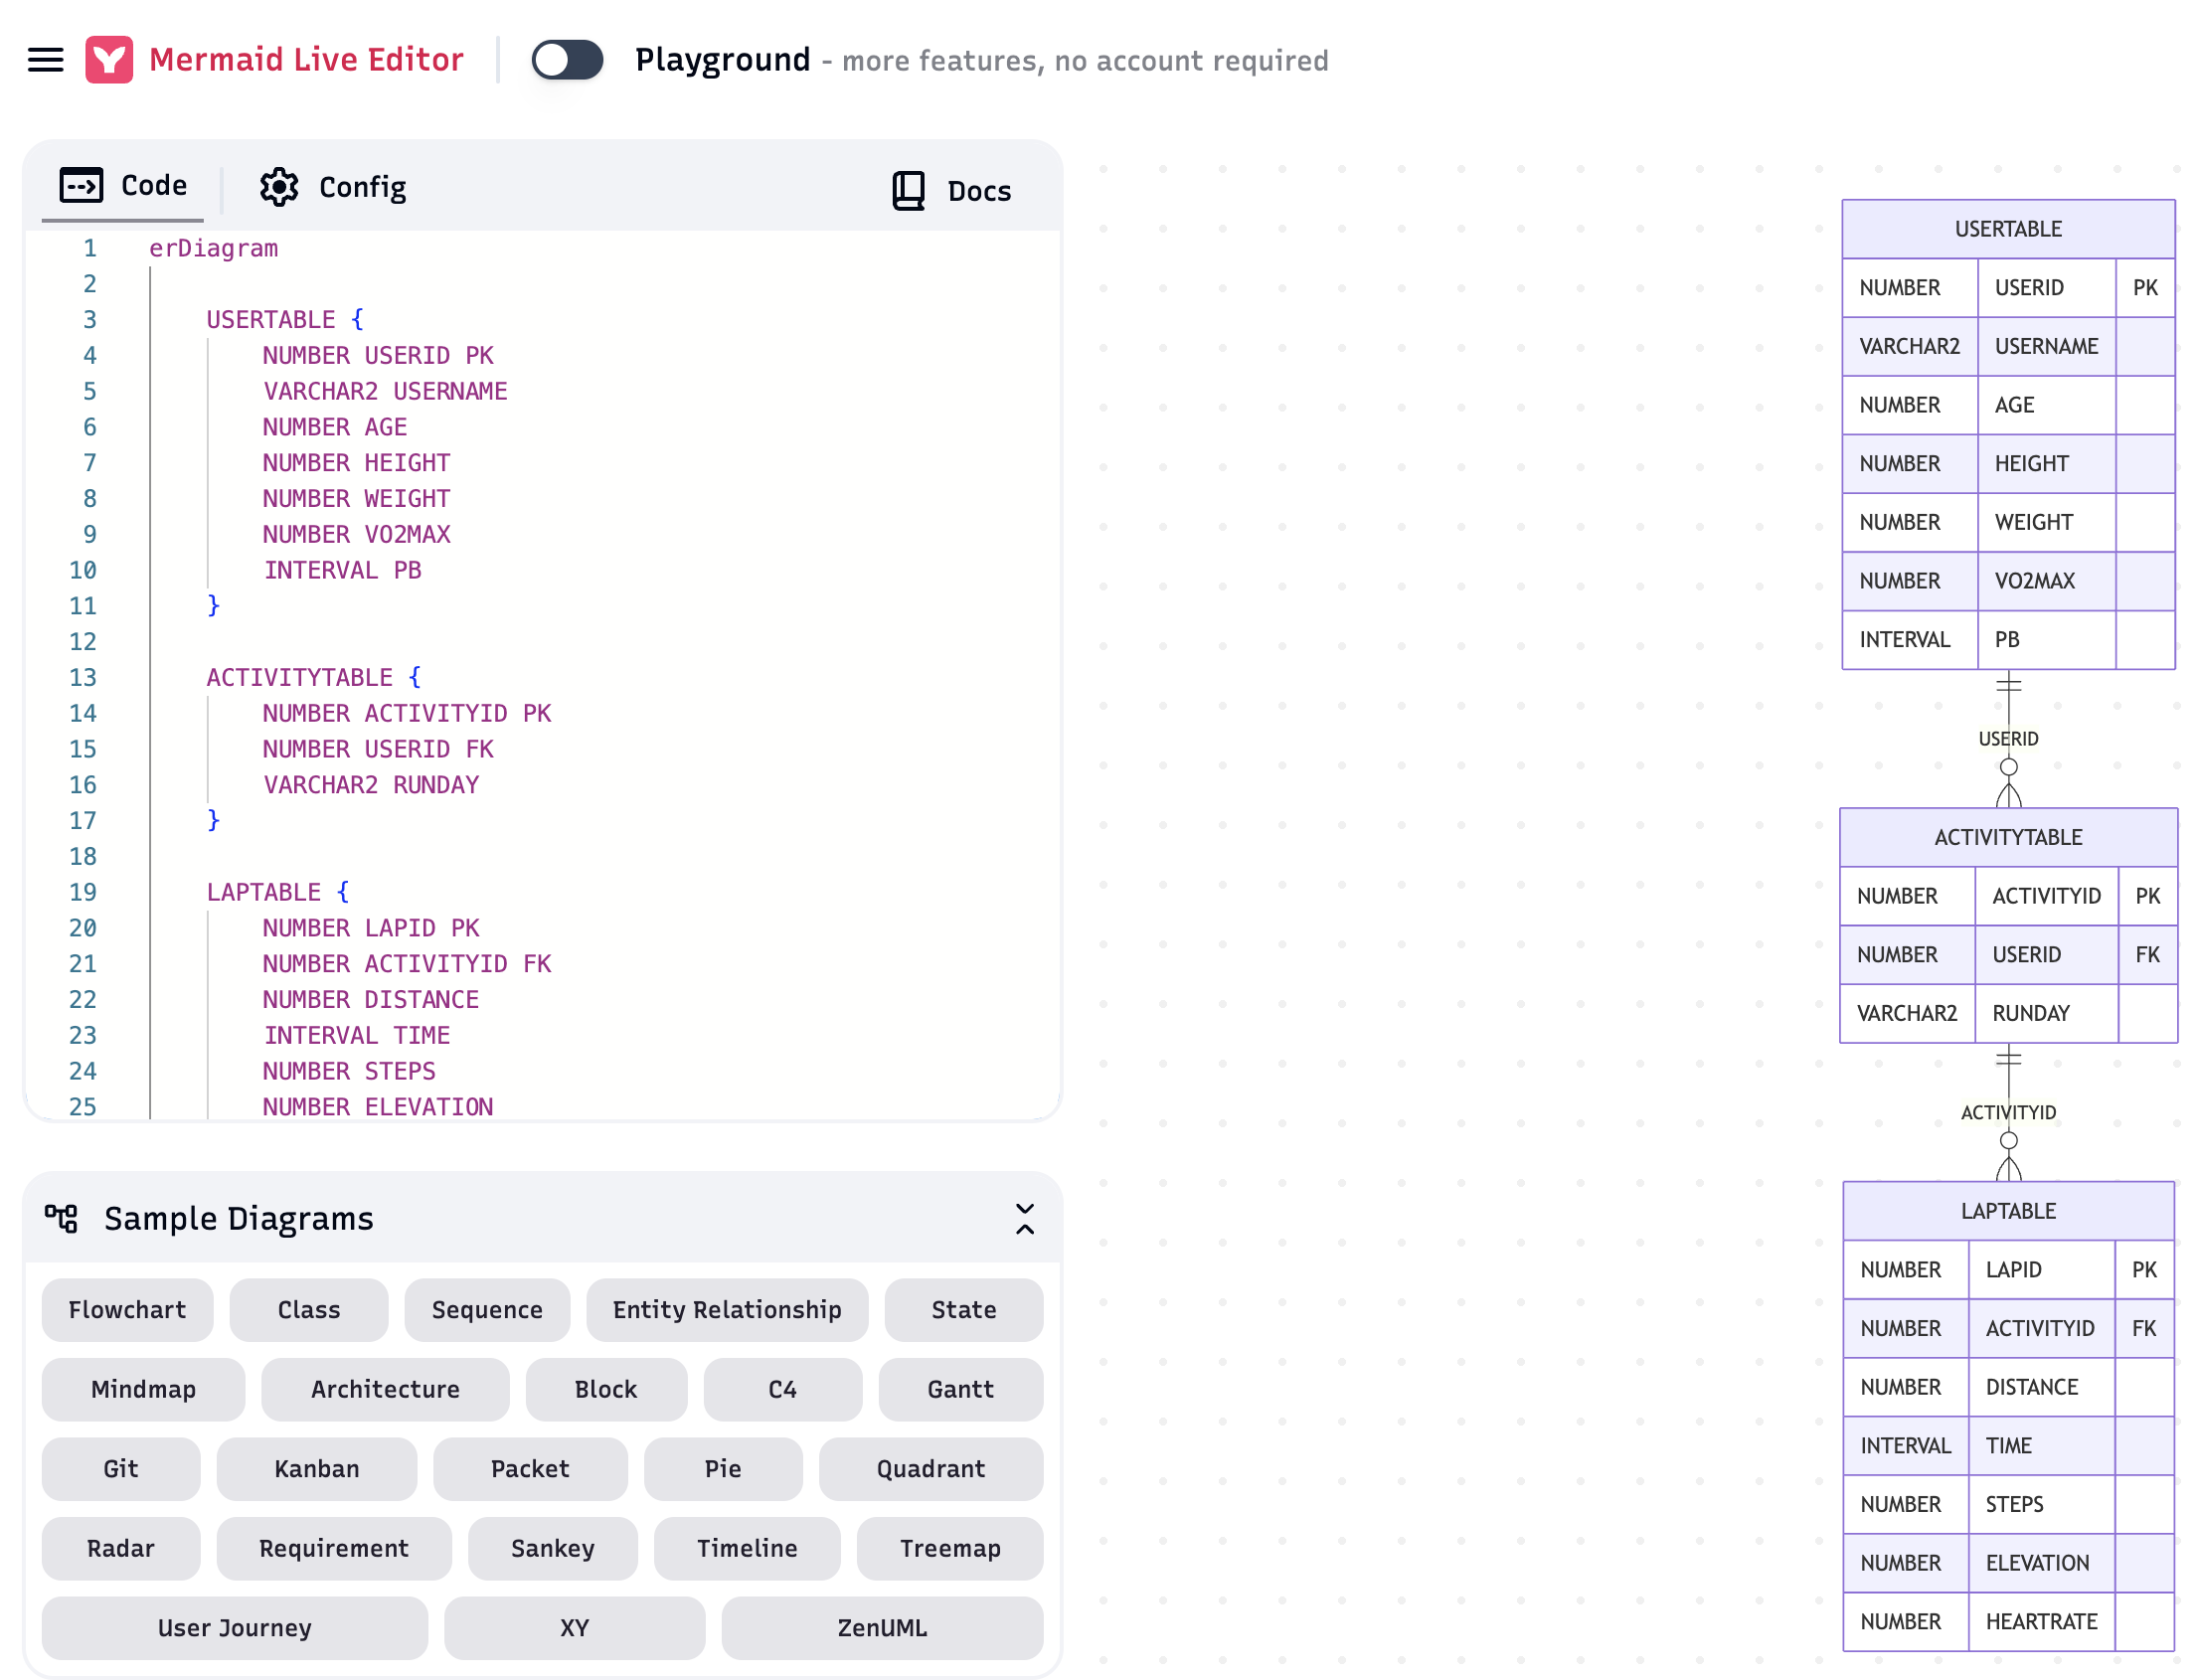
Task: Click the Code tab terminal icon
Action: [x=81, y=186]
